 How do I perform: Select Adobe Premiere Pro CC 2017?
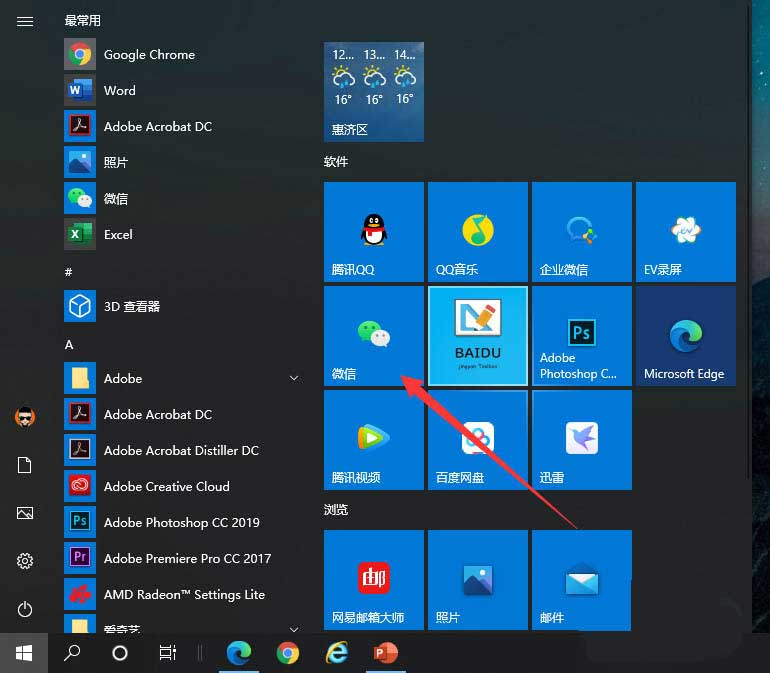click(x=187, y=558)
